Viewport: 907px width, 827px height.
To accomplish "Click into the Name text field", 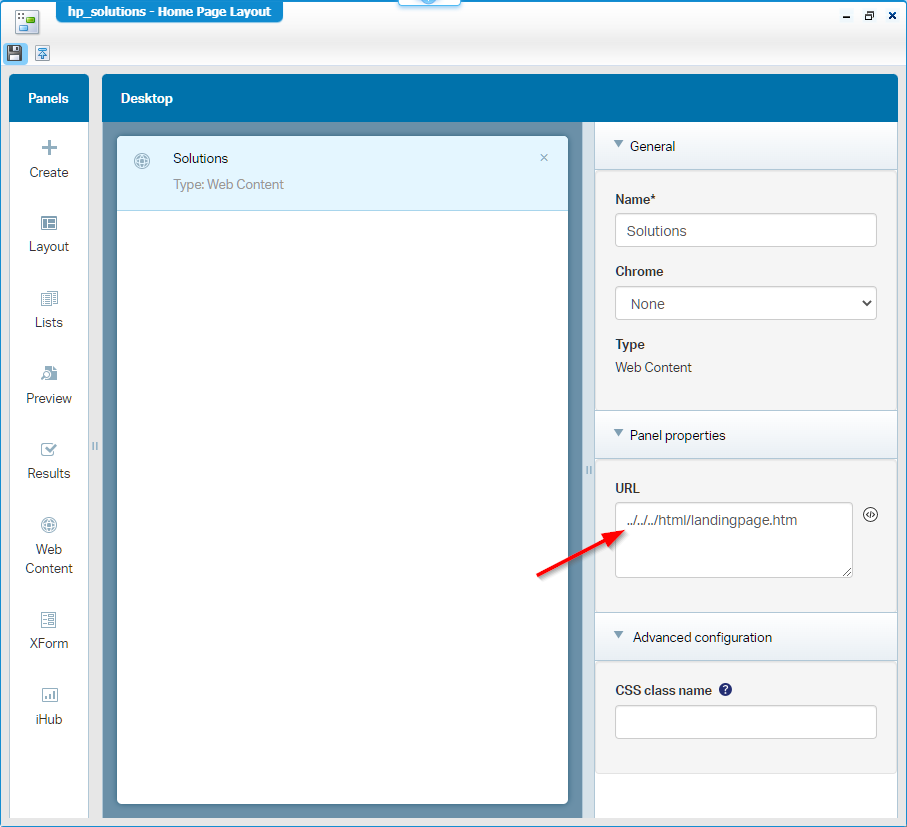I will coord(745,230).
